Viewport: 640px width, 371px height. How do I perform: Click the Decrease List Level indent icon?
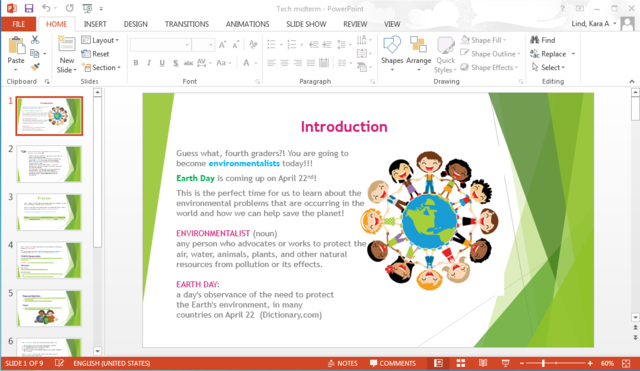(313, 45)
